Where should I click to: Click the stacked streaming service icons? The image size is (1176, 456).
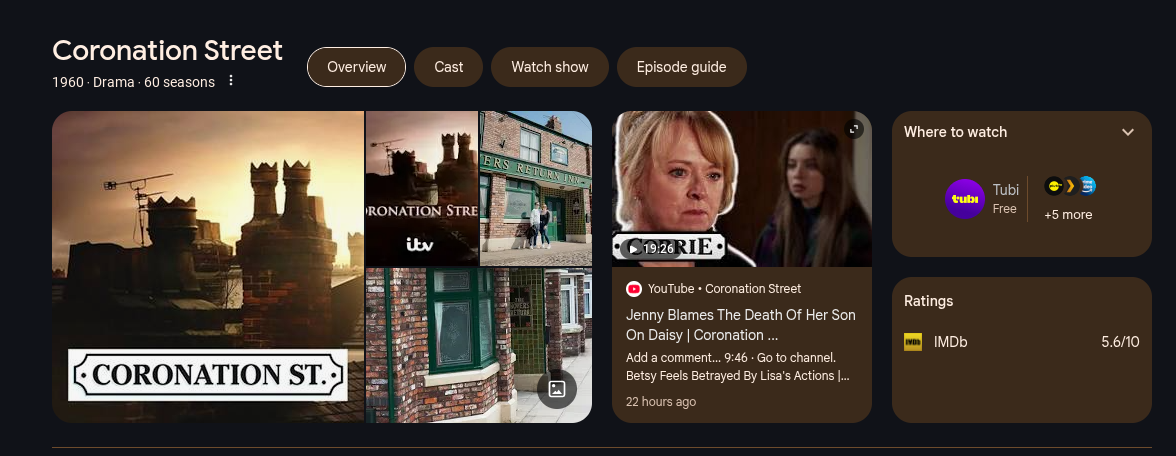[1070, 186]
